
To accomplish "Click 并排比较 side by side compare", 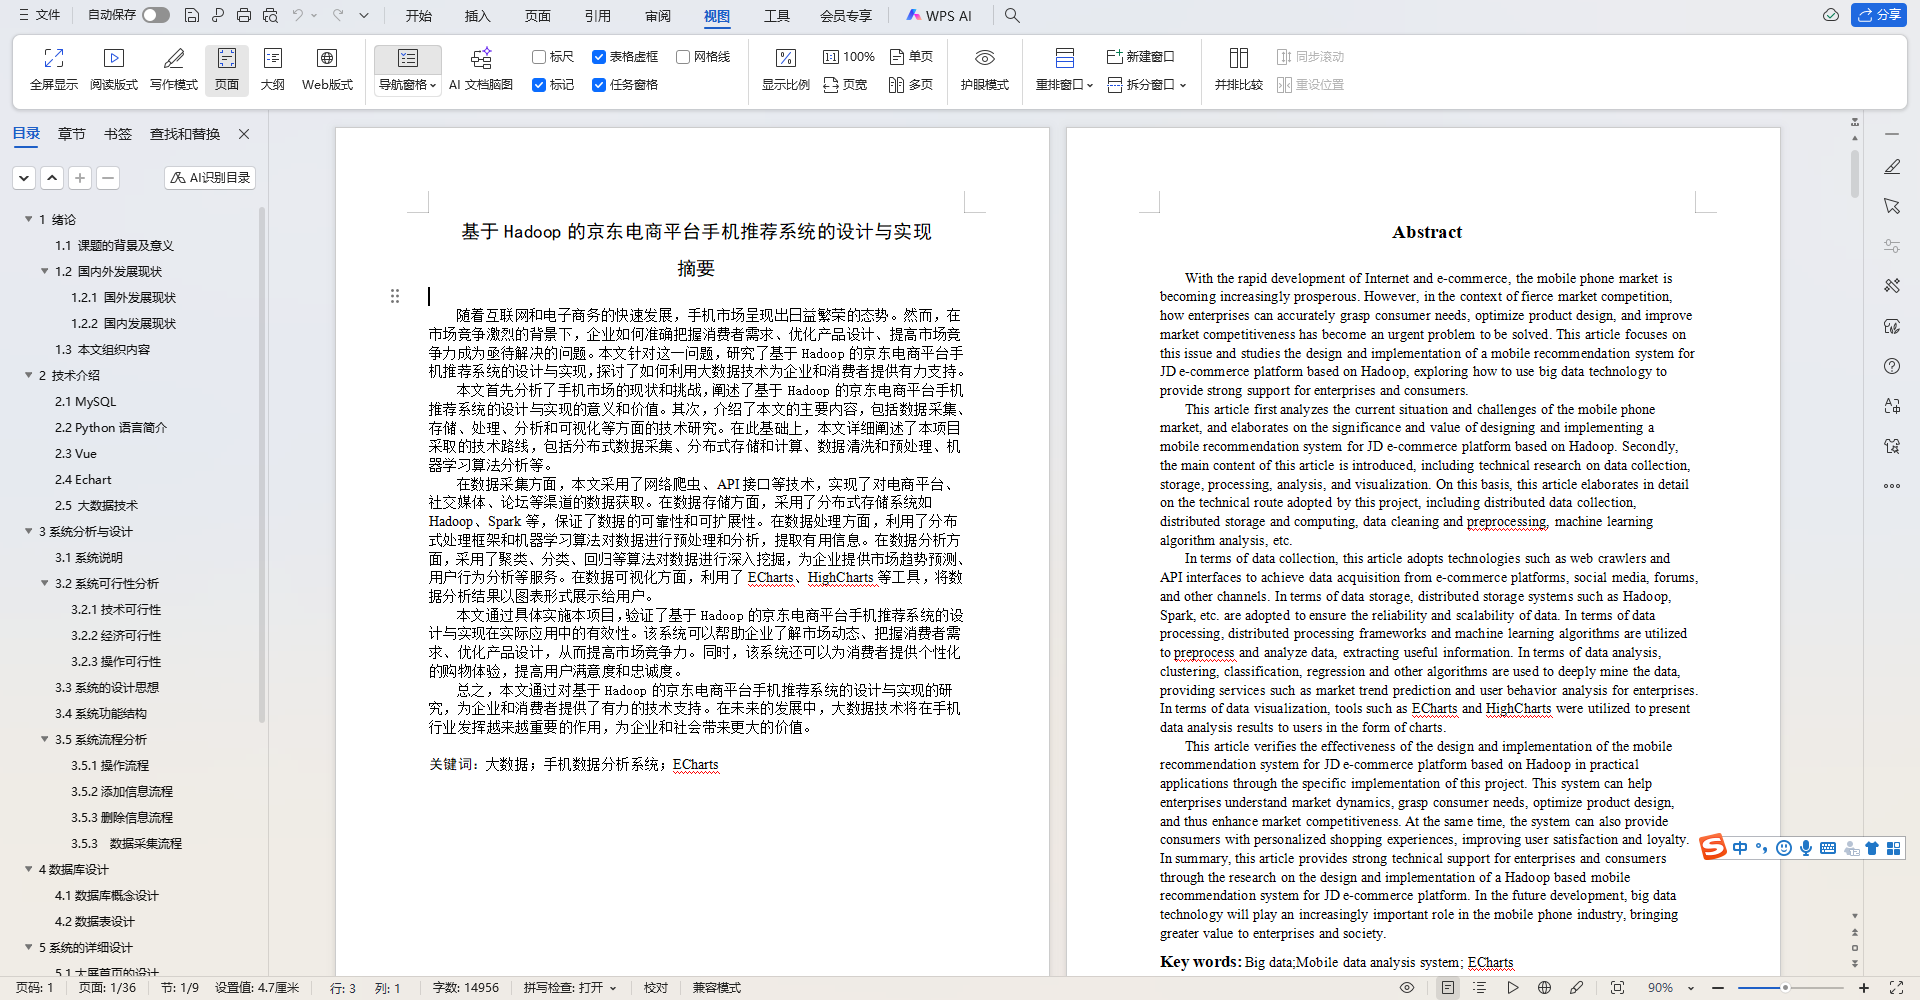I will click(x=1239, y=70).
